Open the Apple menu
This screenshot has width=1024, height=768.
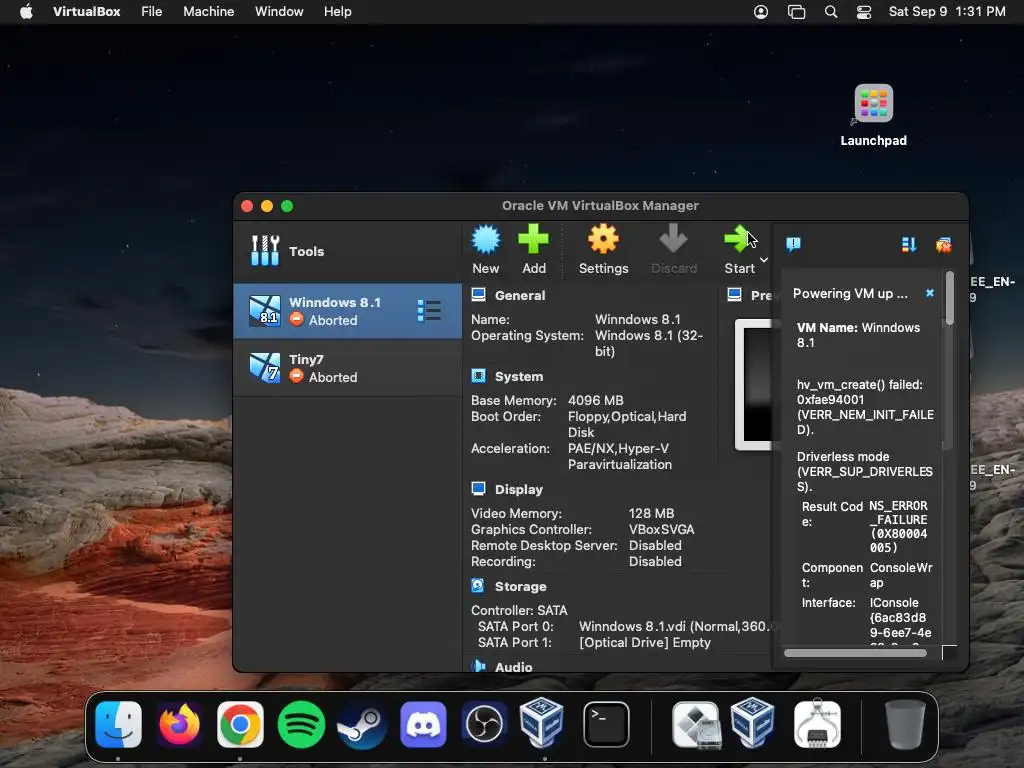26,12
